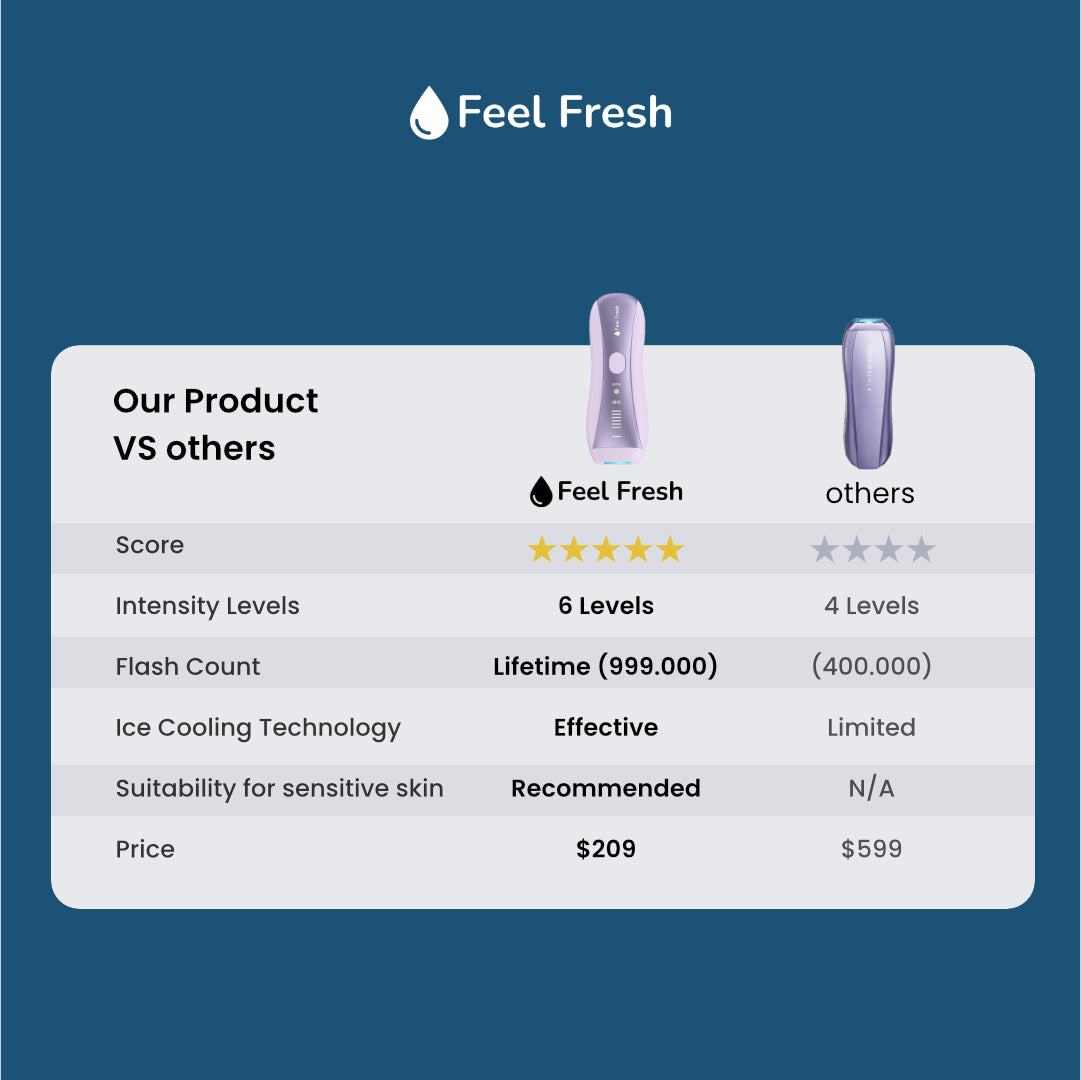Click the gold five-star score rating

pos(606,549)
